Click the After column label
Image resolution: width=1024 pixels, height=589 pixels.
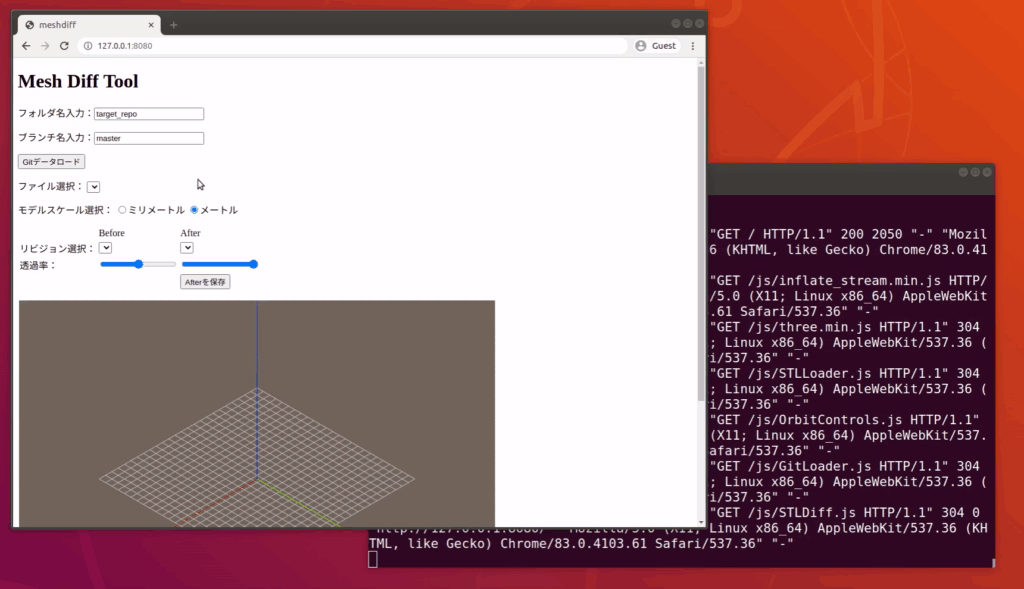pyautogui.click(x=190, y=233)
